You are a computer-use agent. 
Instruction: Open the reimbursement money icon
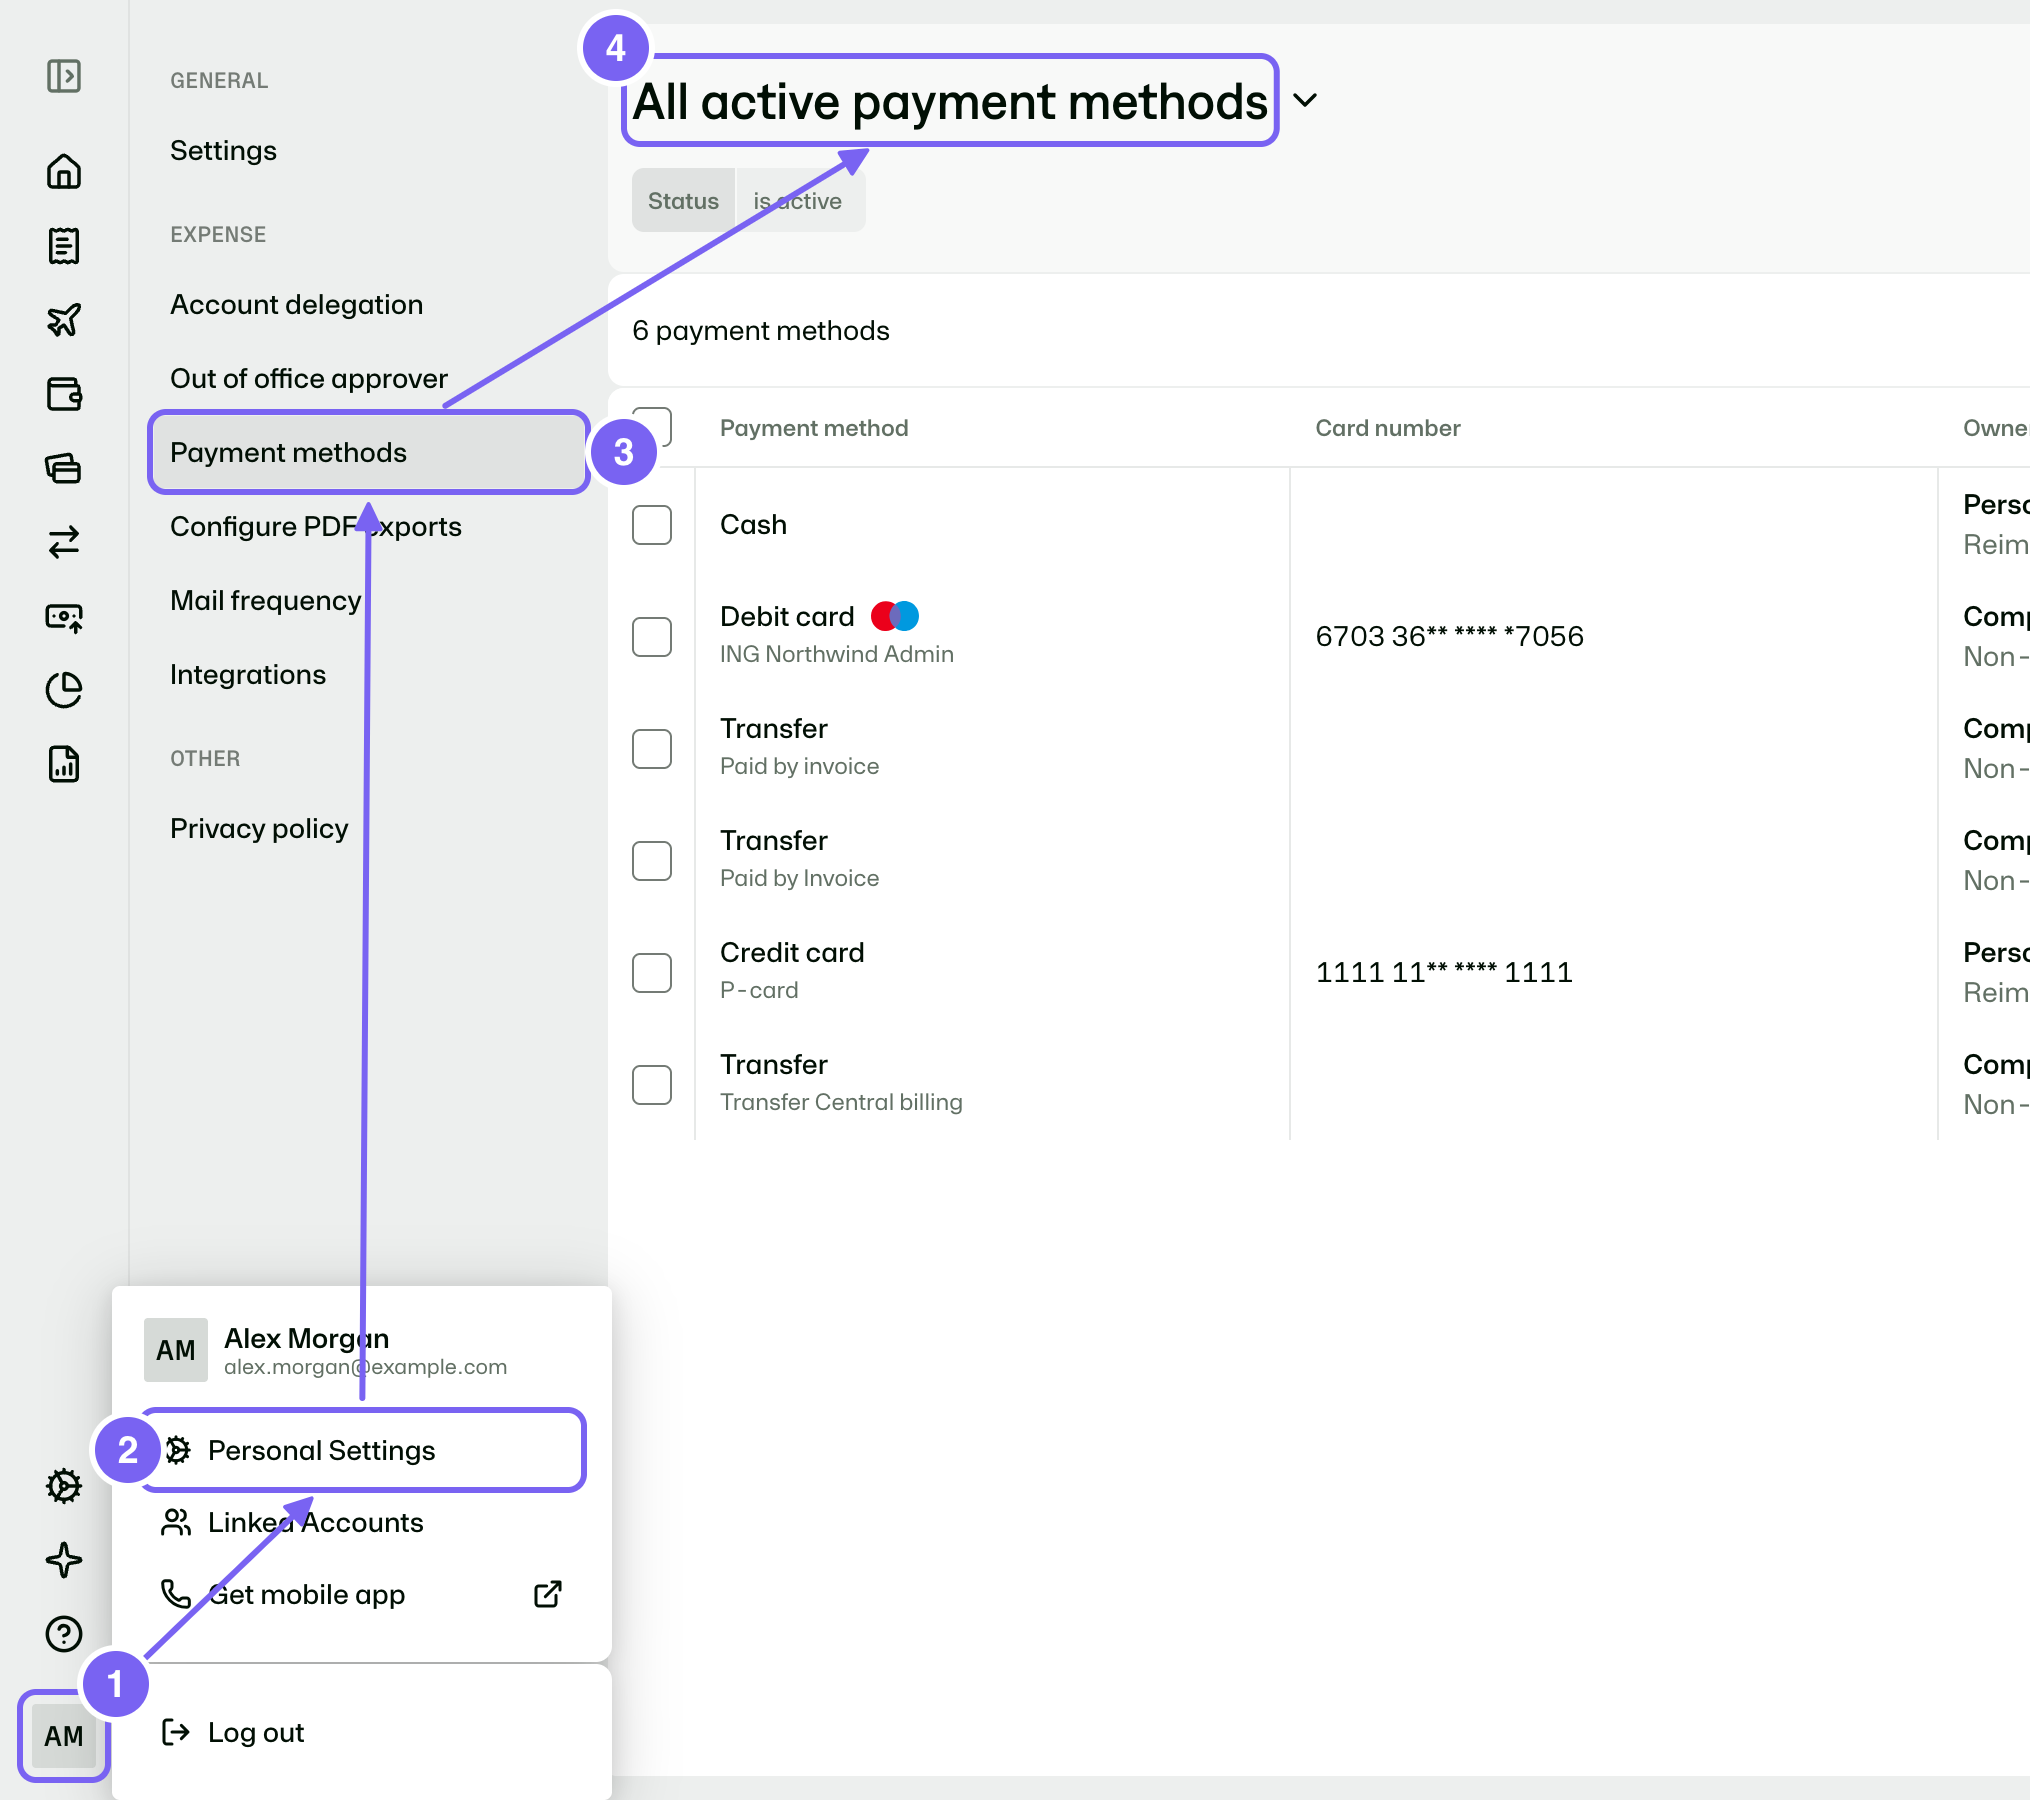pyautogui.click(x=64, y=616)
